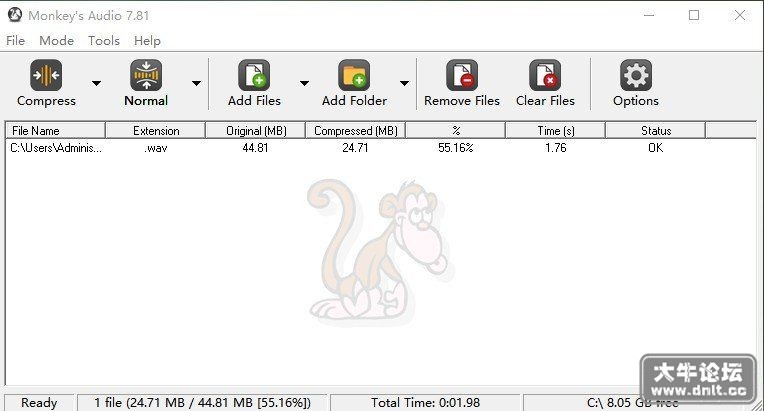Expand the Normal level dropdown arrow
764x411 pixels.
(196, 83)
